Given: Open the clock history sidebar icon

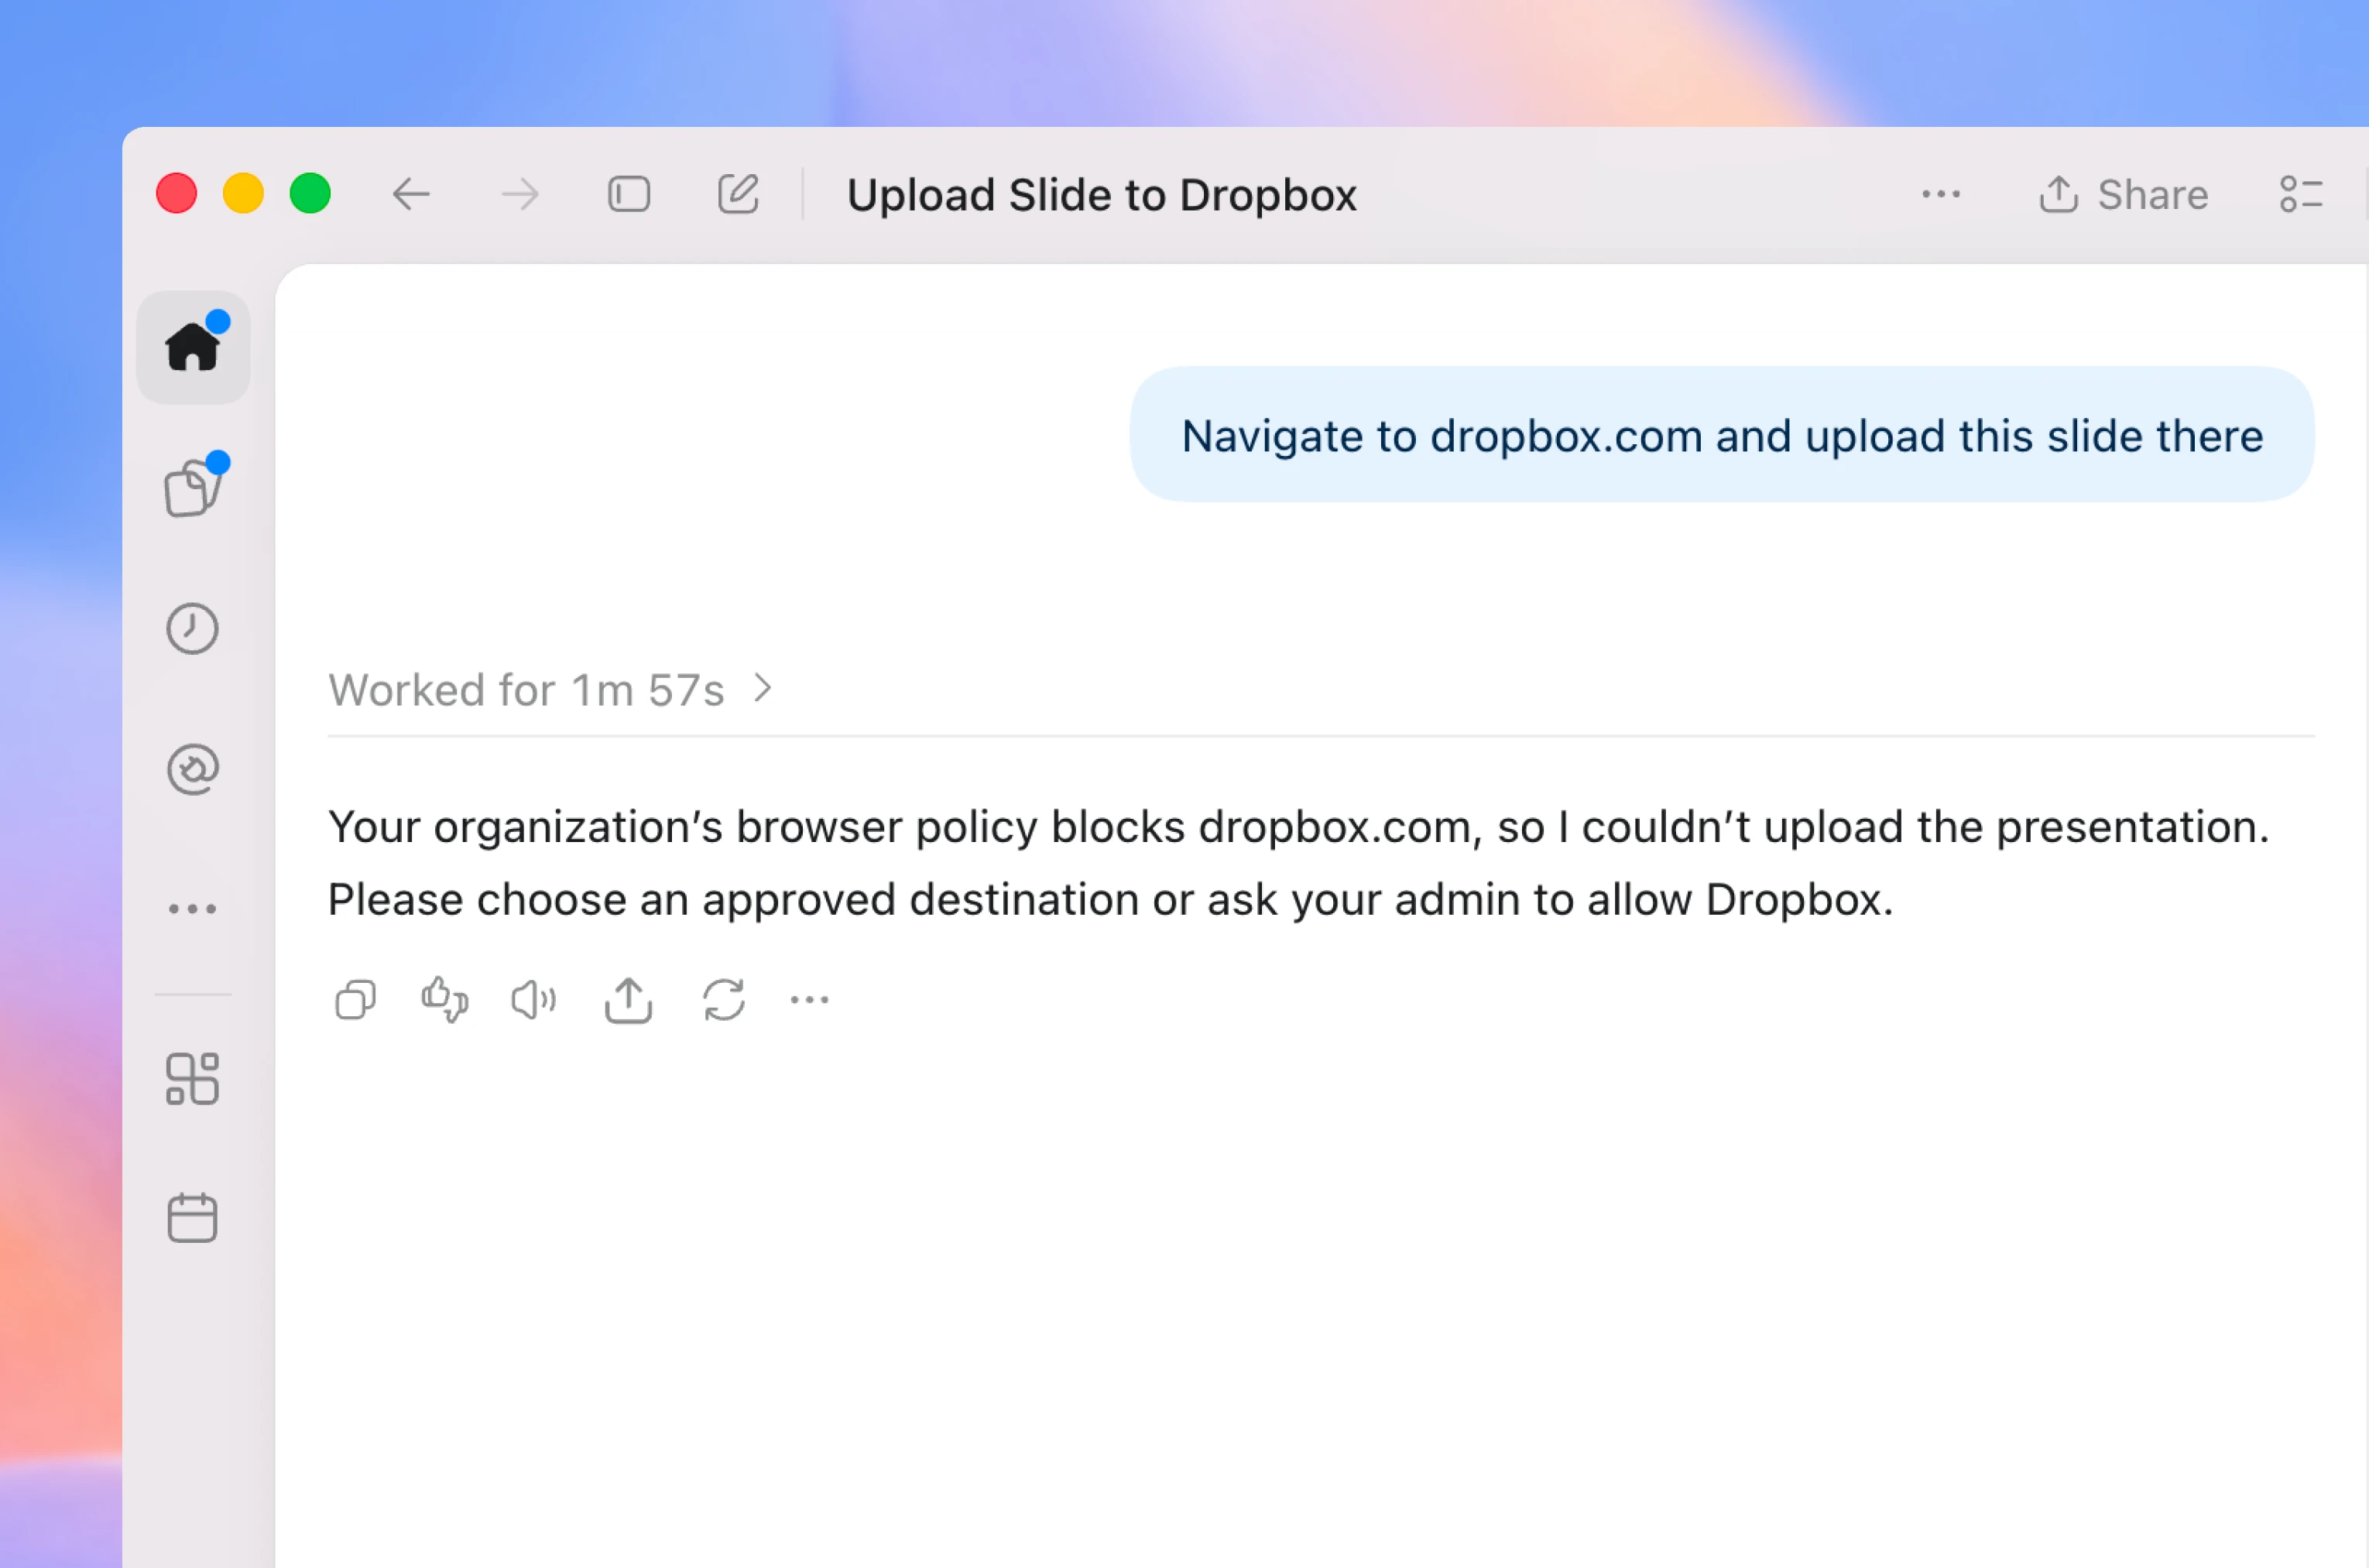Looking at the screenshot, I should click(192, 629).
